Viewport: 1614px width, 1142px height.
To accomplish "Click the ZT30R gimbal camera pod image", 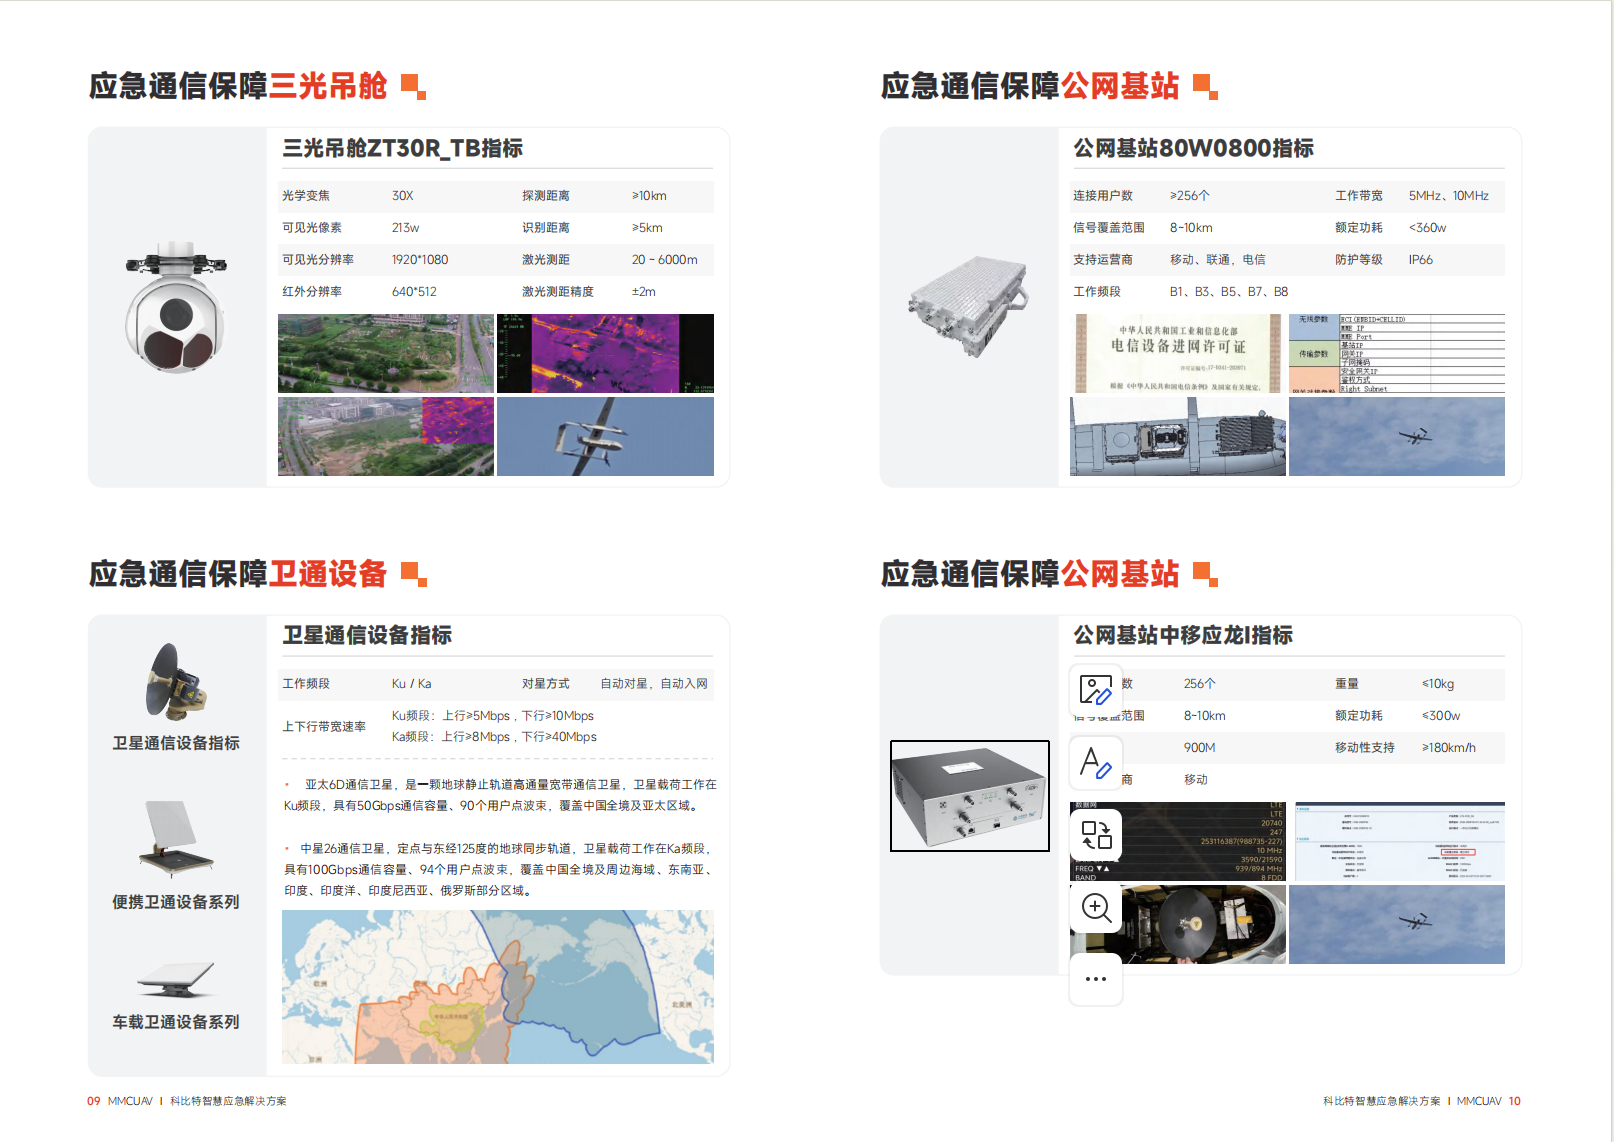I will coord(176,307).
